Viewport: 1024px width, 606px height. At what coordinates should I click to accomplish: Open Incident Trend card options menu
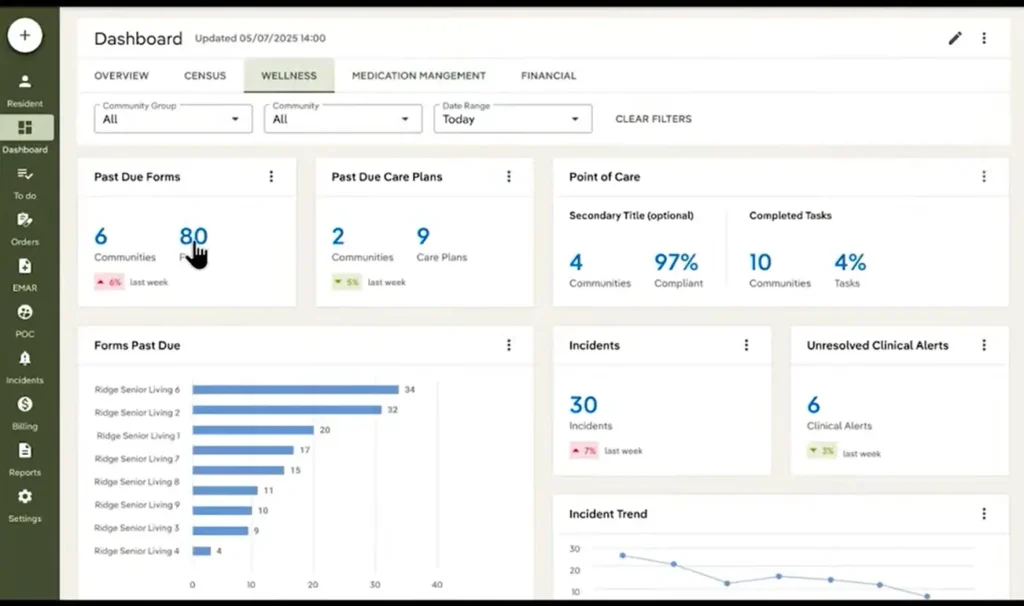(984, 514)
